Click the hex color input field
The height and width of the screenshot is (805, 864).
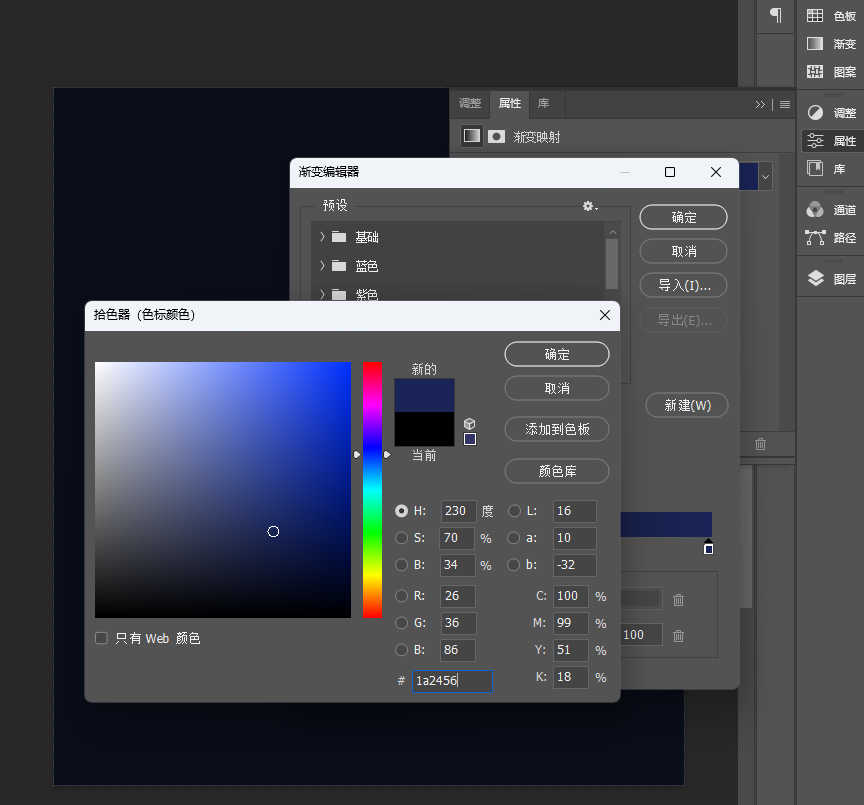[452, 681]
